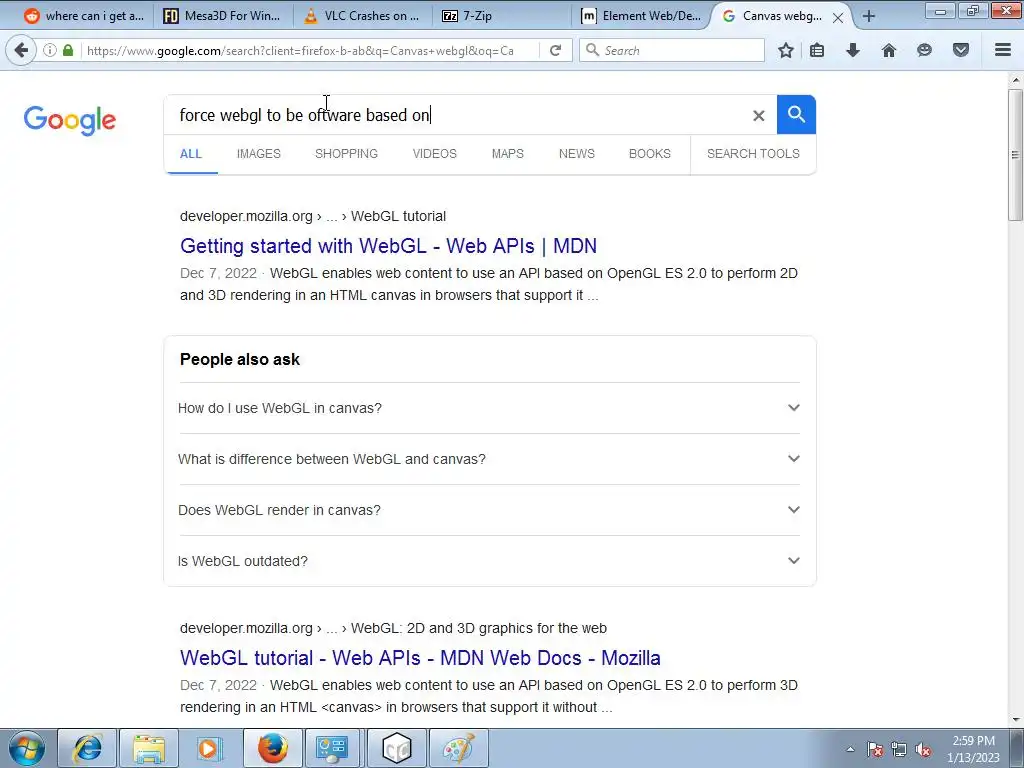The image size is (1024, 768).
Task: Click Firefox icon in taskbar
Action: pos(272,748)
